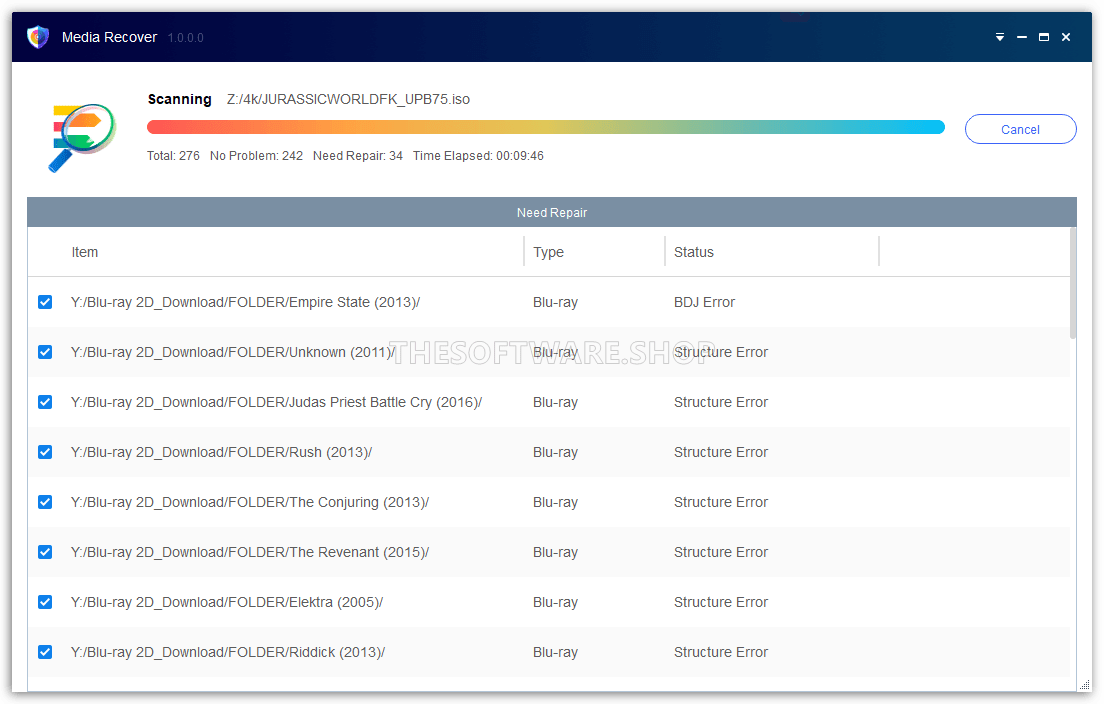This screenshot has width=1104, height=704.
Task: Uncheck the Unknown (2011) checkbox
Action: (45, 352)
